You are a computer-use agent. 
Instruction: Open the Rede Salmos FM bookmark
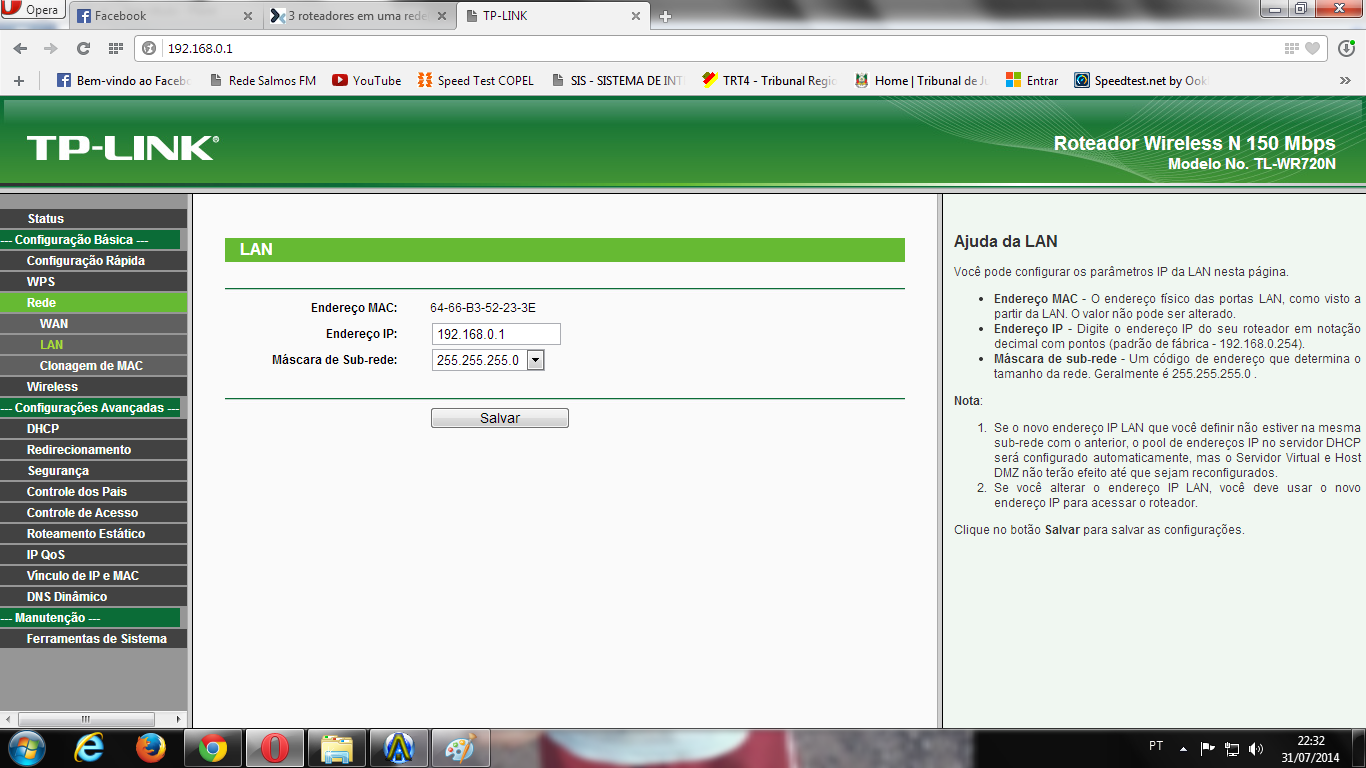(263, 81)
